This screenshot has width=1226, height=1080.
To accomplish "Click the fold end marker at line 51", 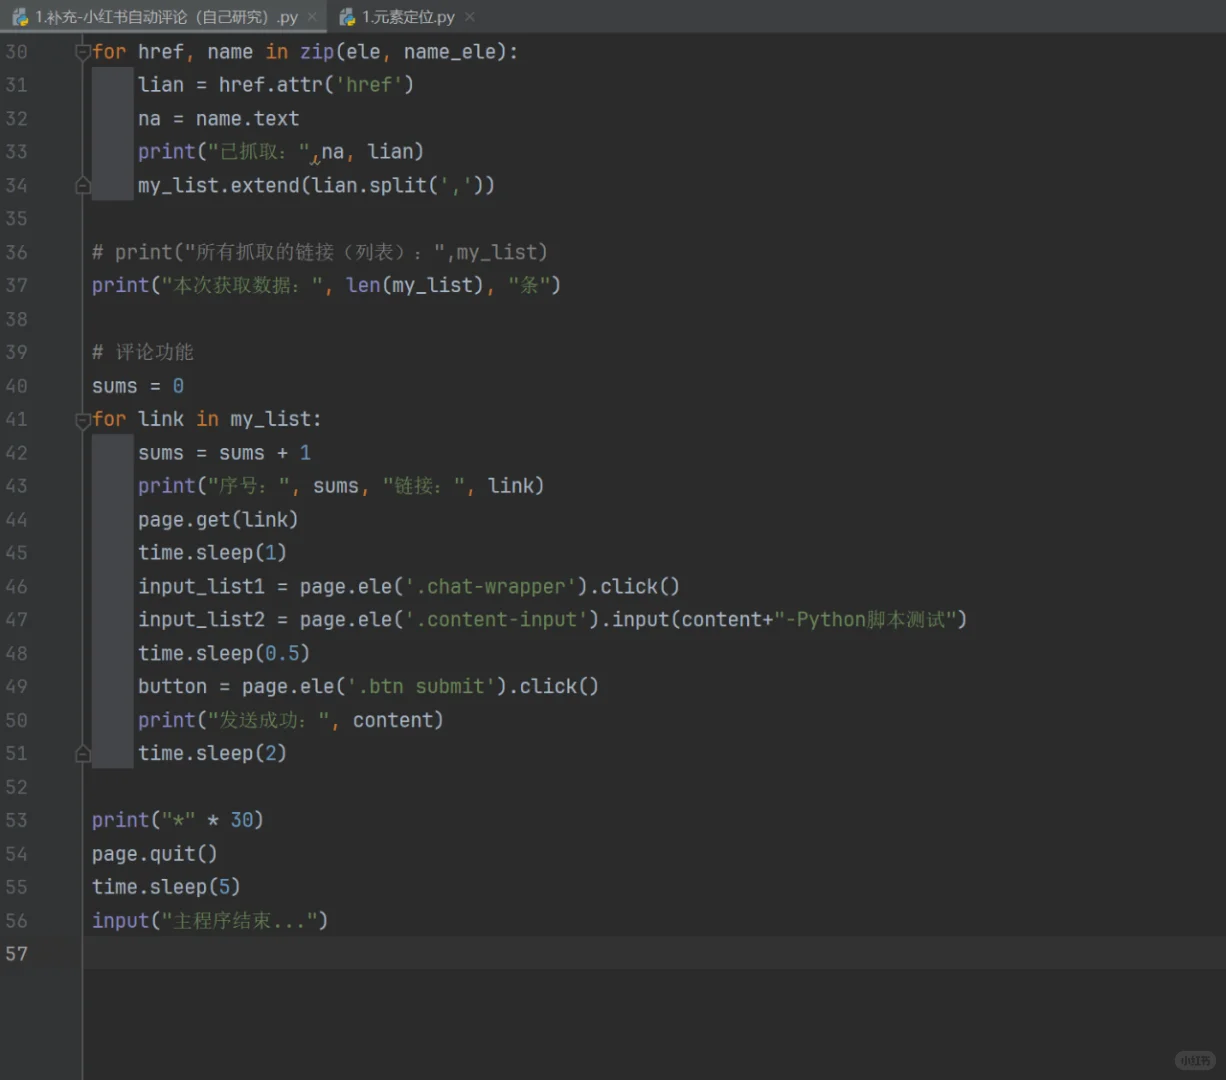I will click(83, 754).
